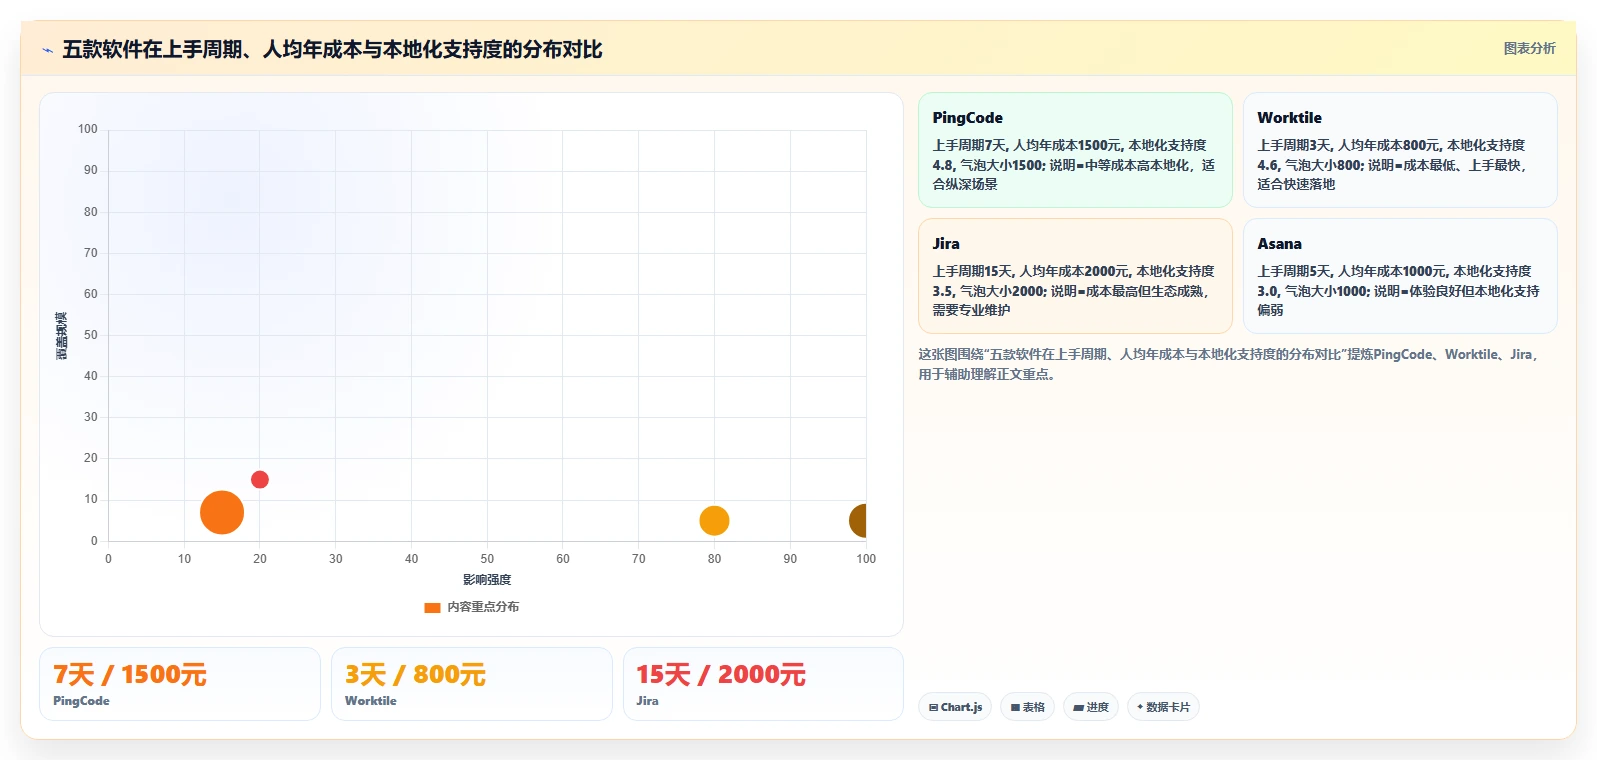Click the 7天 / 1500元 PingCode stat card
The image size is (1597, 760).
click(x=180, y=684)
